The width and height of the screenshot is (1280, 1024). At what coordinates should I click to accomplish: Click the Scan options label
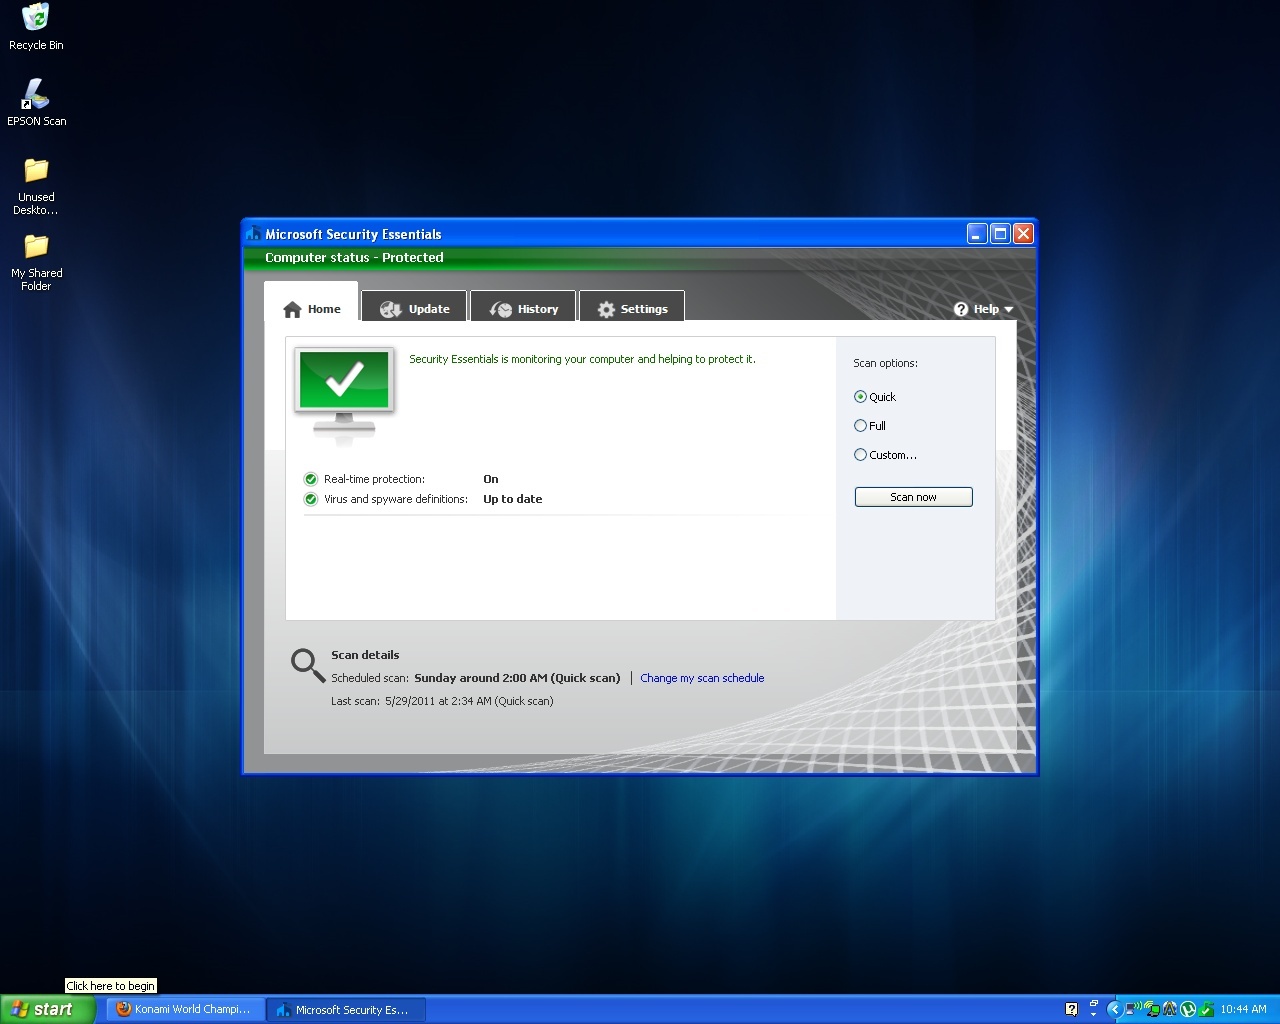pyautogui.click(x=885, y=363)
